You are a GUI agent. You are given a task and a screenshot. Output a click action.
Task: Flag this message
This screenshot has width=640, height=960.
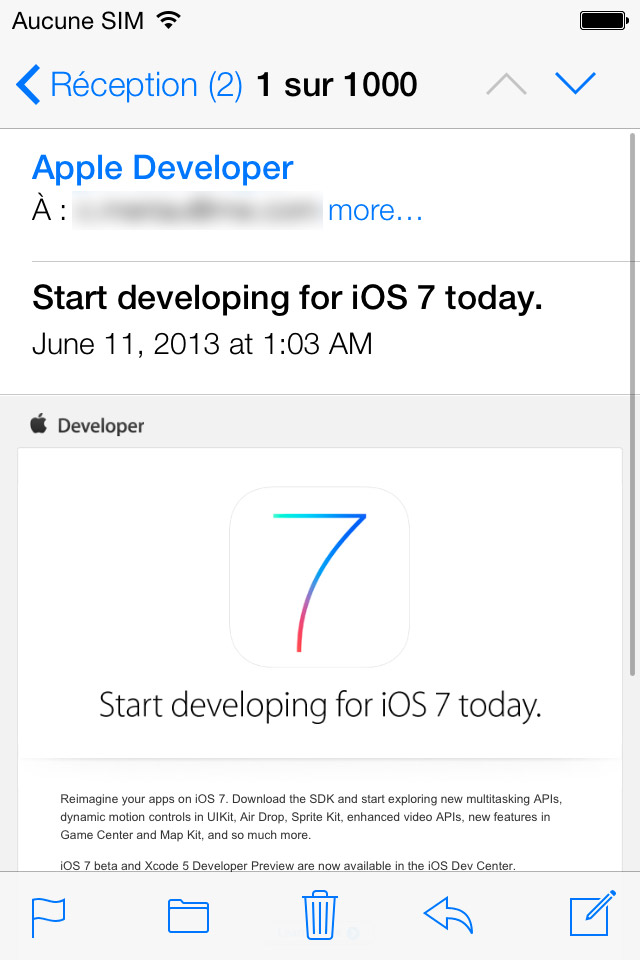pos(48,917)
